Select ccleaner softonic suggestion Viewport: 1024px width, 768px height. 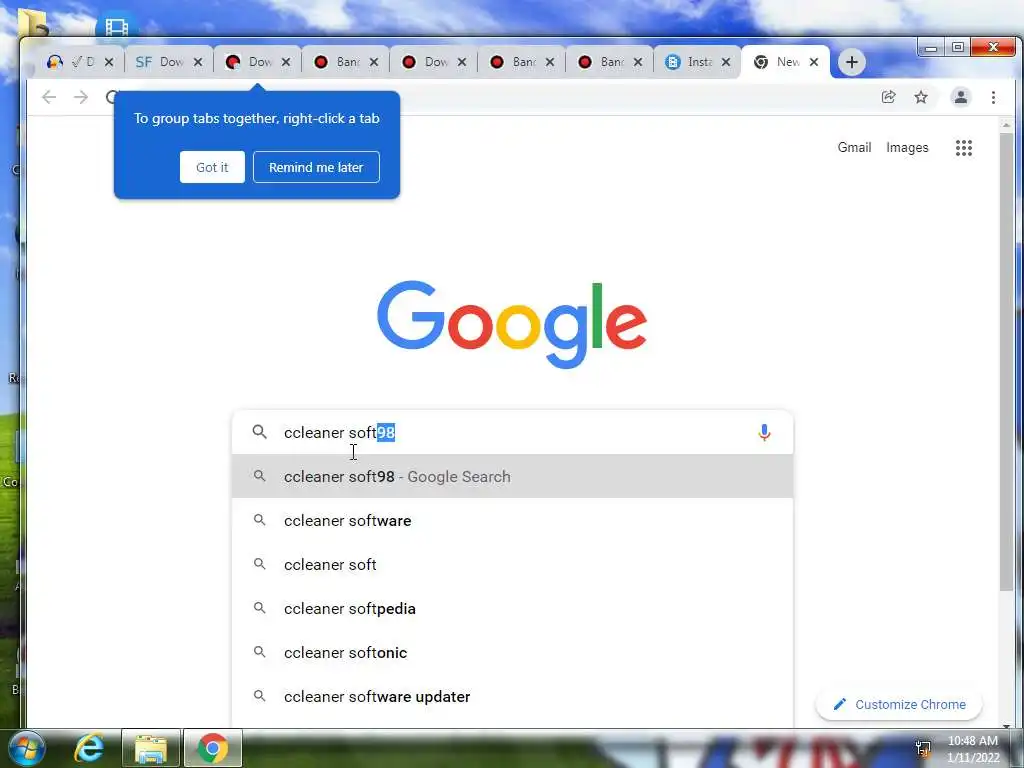point(513,652)
